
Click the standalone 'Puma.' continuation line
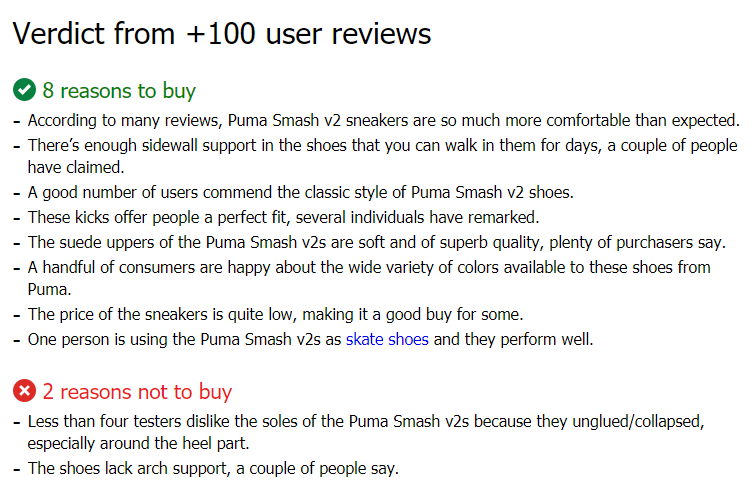point(50,290)
